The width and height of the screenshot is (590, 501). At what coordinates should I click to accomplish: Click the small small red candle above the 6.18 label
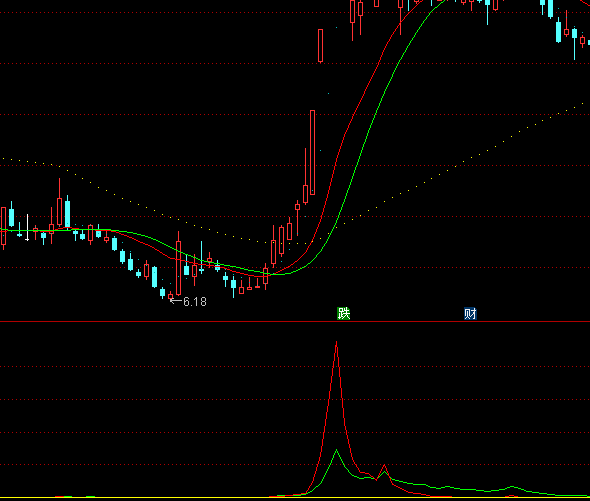170,296
